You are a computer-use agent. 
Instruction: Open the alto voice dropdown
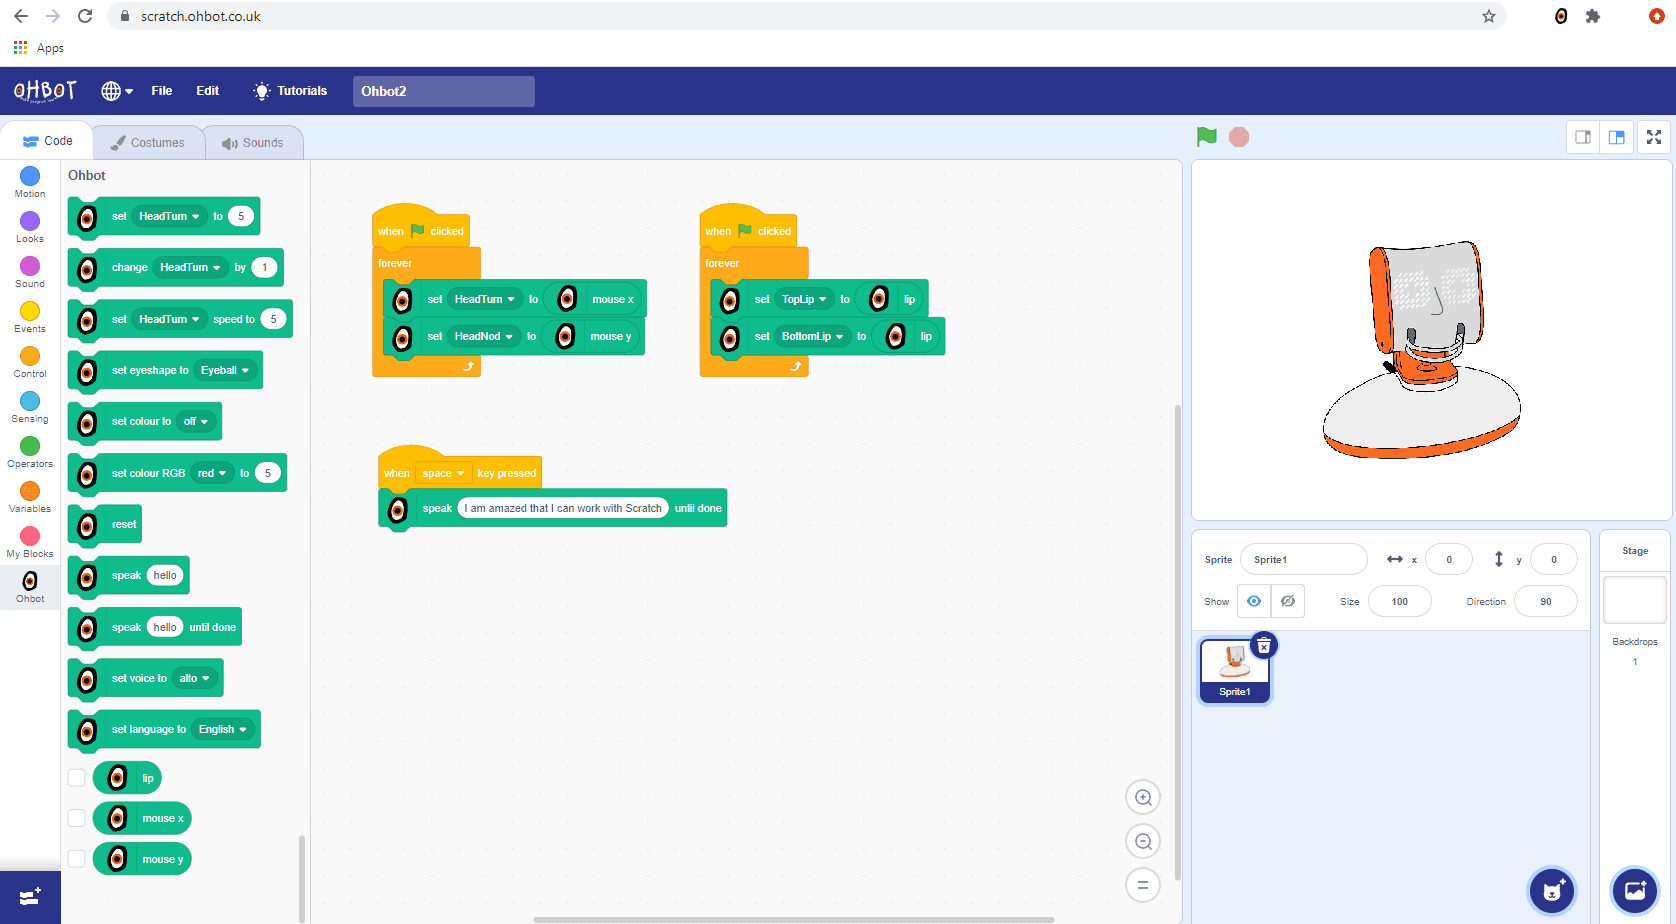(x=195, y=679)
